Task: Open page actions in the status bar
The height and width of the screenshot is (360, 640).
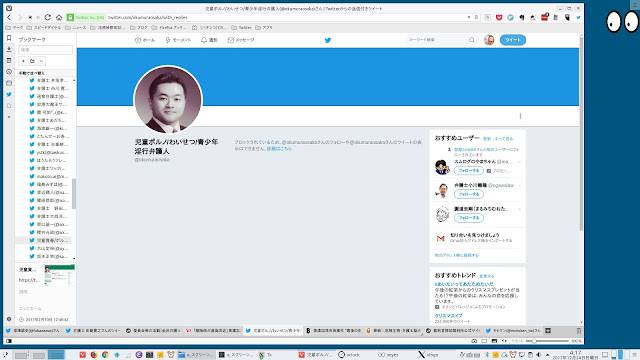Action: (504, 341)
